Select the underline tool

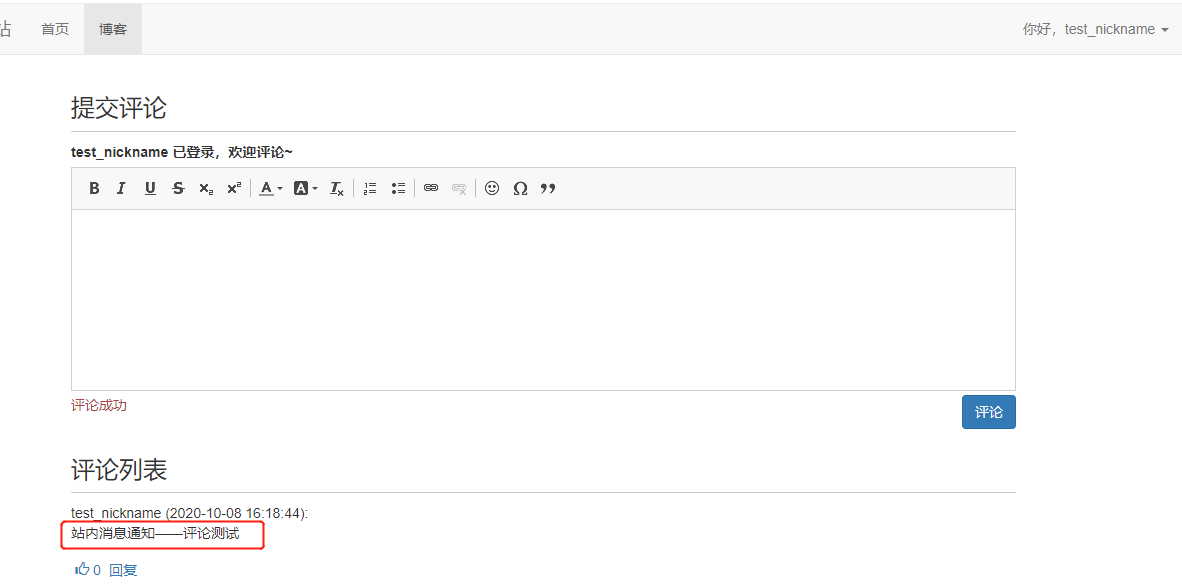[x=149, y=188]
